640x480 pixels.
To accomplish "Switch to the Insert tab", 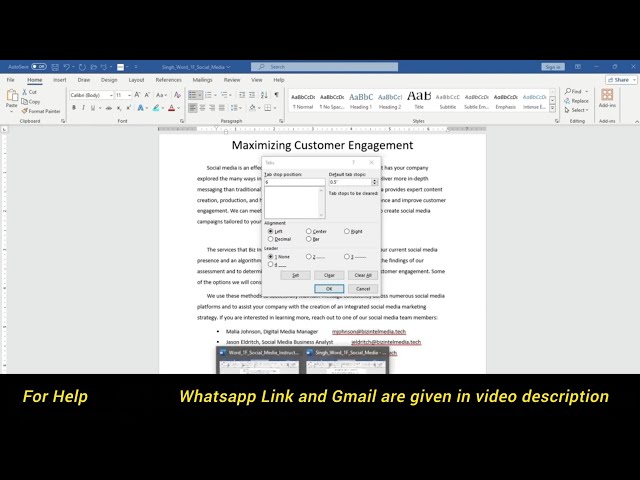I will tap(60, 80).
